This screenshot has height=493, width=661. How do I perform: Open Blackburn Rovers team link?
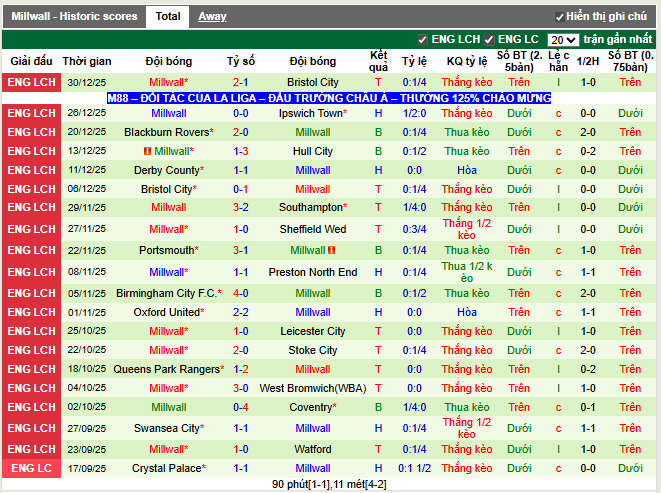pyautogui.click(x=169, y=132)
